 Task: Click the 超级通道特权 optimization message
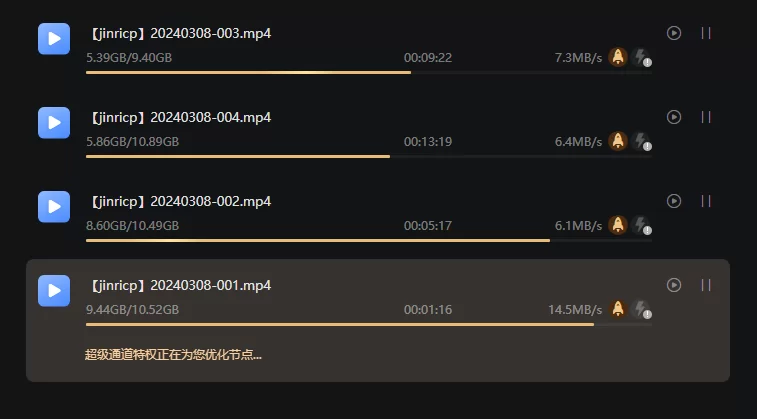[x=173, y=355]
